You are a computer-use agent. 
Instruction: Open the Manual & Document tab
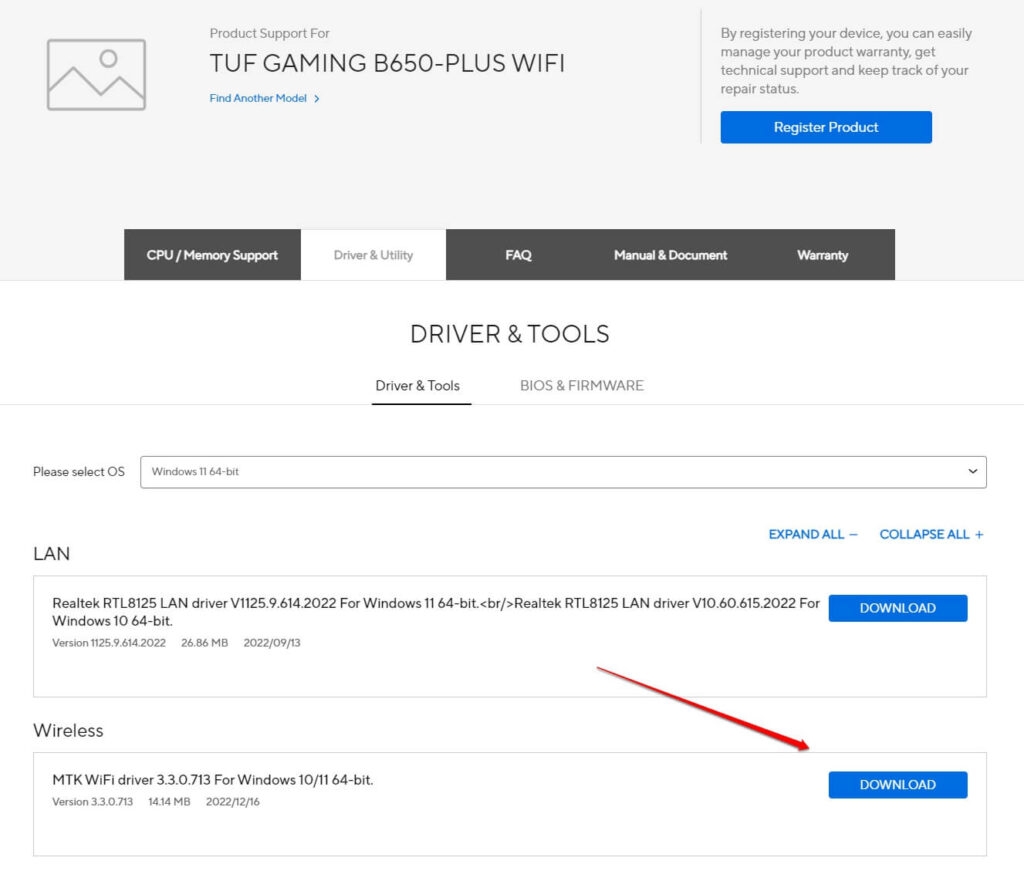(x=670, y=255)
